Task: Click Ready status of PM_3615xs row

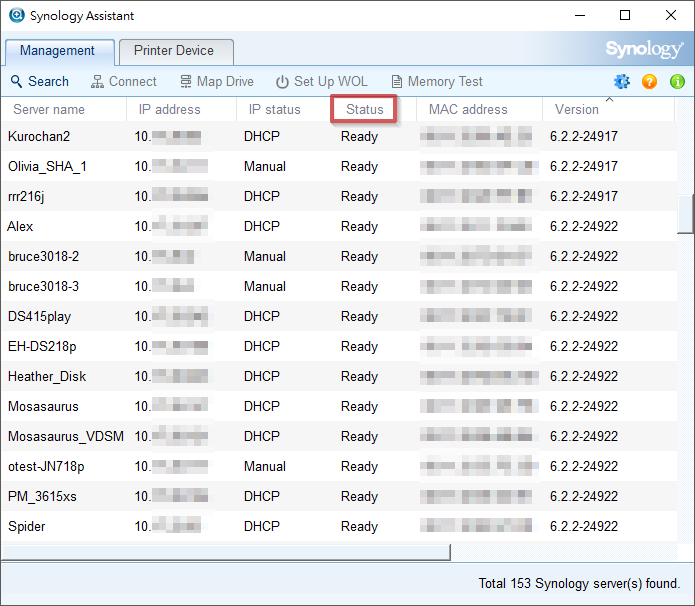Action: [359, 496]
